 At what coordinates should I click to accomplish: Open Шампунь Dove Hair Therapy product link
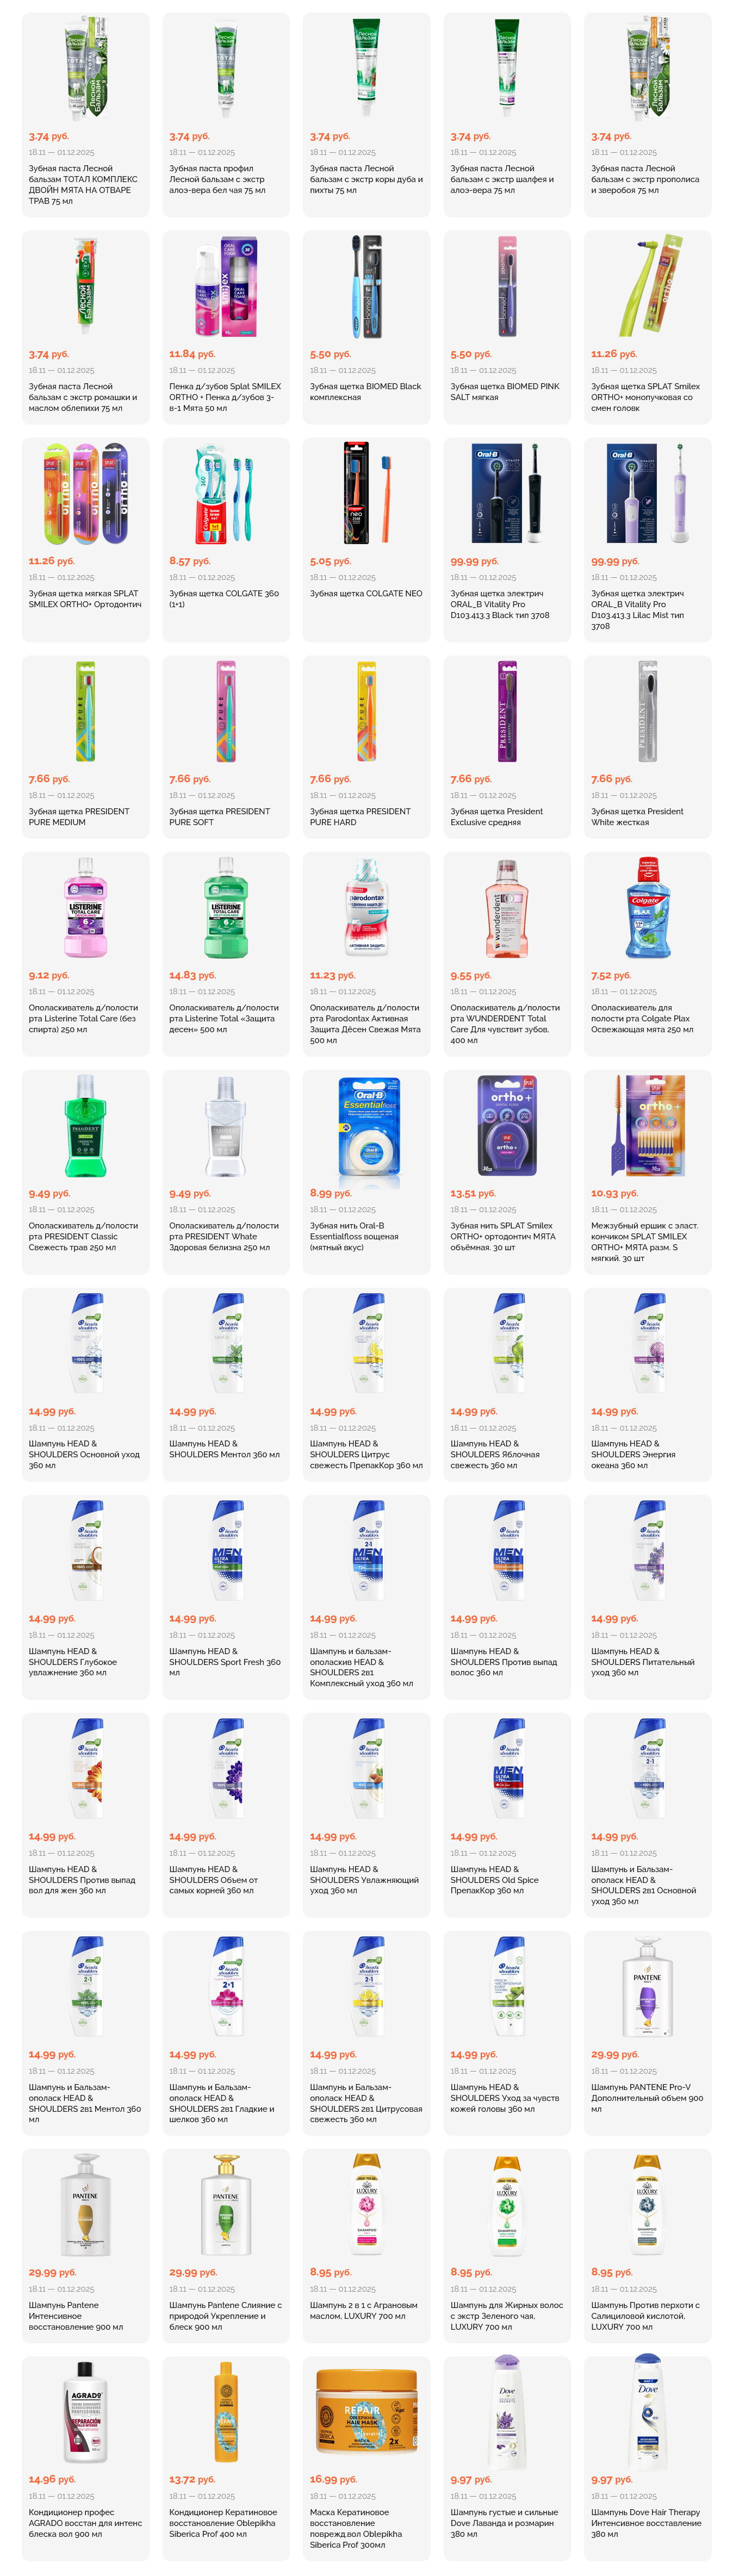[x=646, y=2523]
